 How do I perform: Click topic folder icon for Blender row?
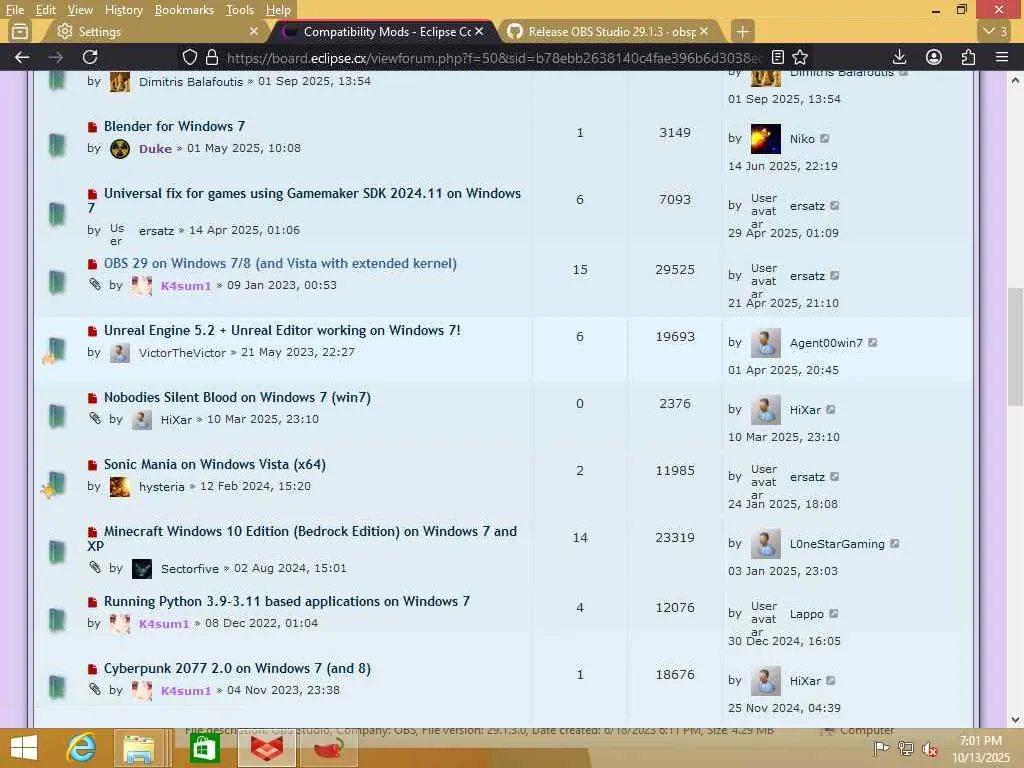(x=57, y=145)
